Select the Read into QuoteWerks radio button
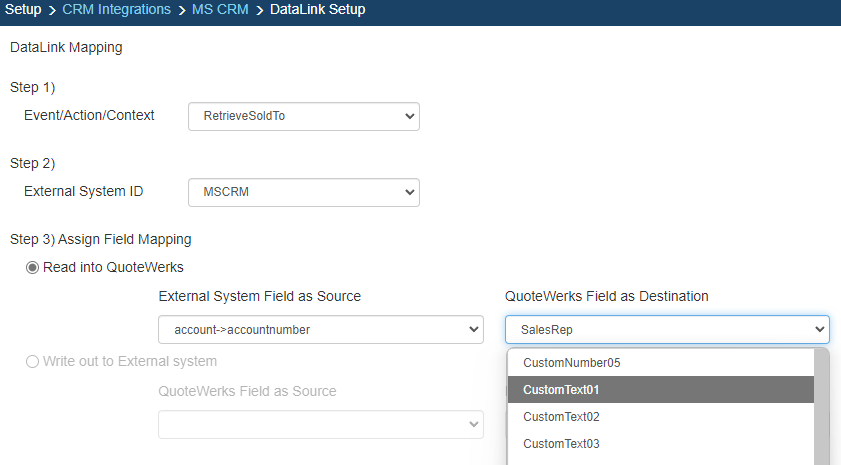Viewport: 841px width, 465px height. (x=33, y=267)
